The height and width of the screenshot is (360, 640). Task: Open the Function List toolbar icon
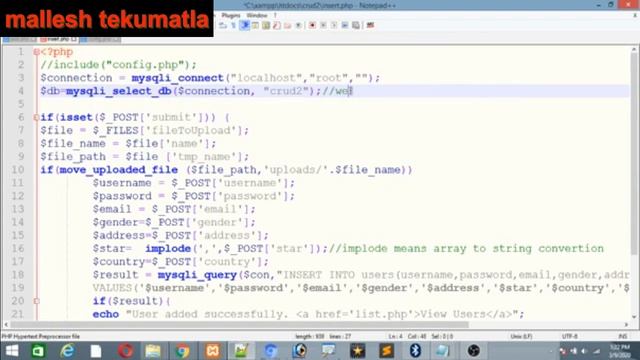pos(276,25)
